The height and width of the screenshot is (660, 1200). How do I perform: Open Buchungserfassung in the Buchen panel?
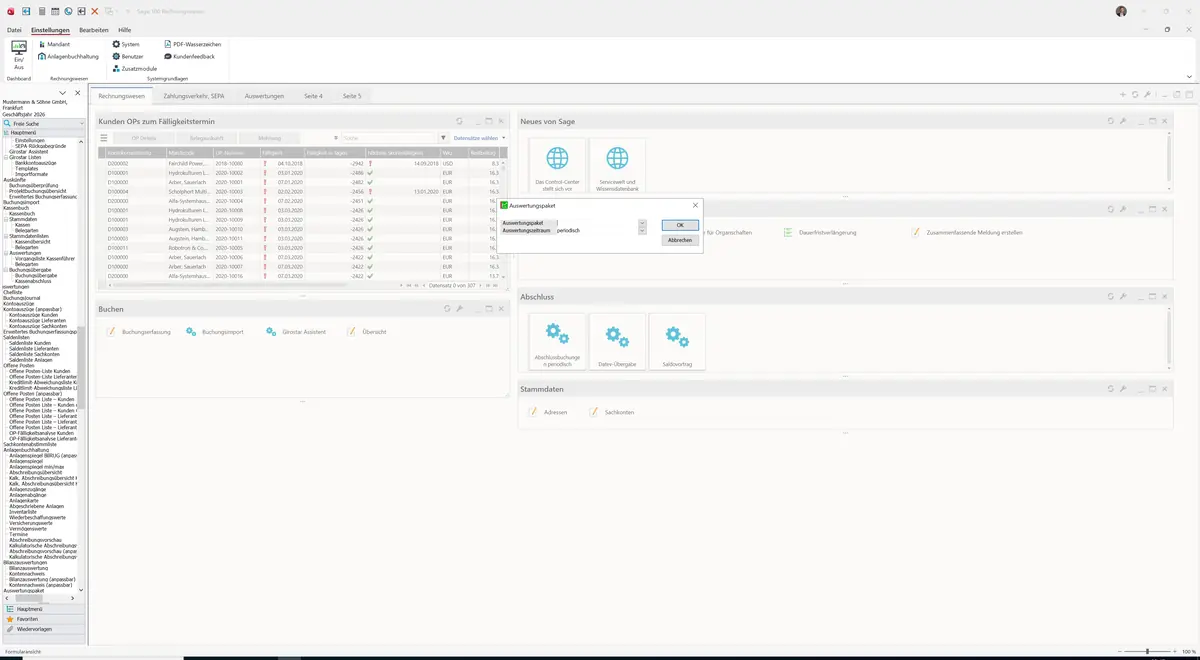[139, 331]
